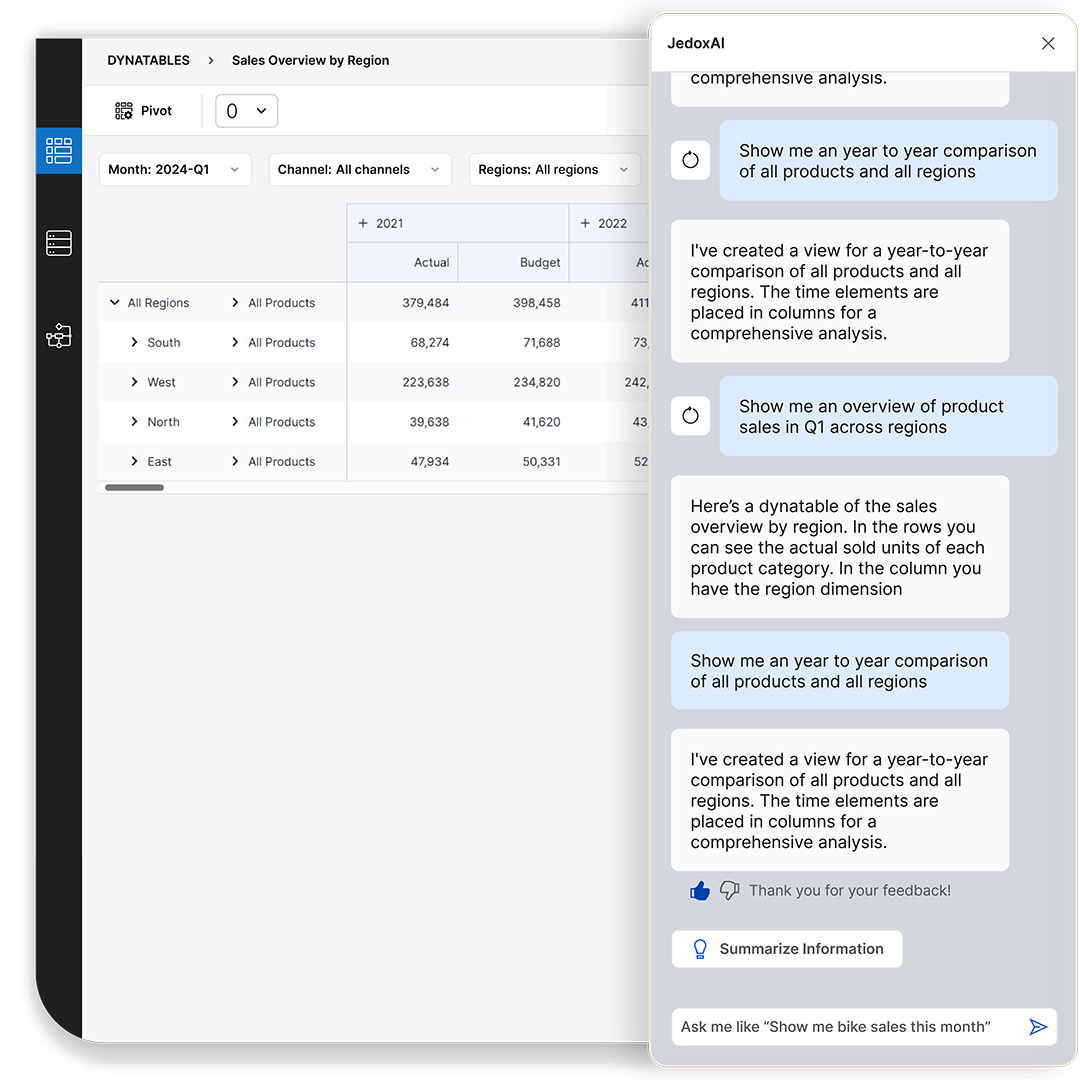Give thumbs down on the AI response
Image resolution: width=1080 pixels, height=1080 pixels.
(728, 890)
